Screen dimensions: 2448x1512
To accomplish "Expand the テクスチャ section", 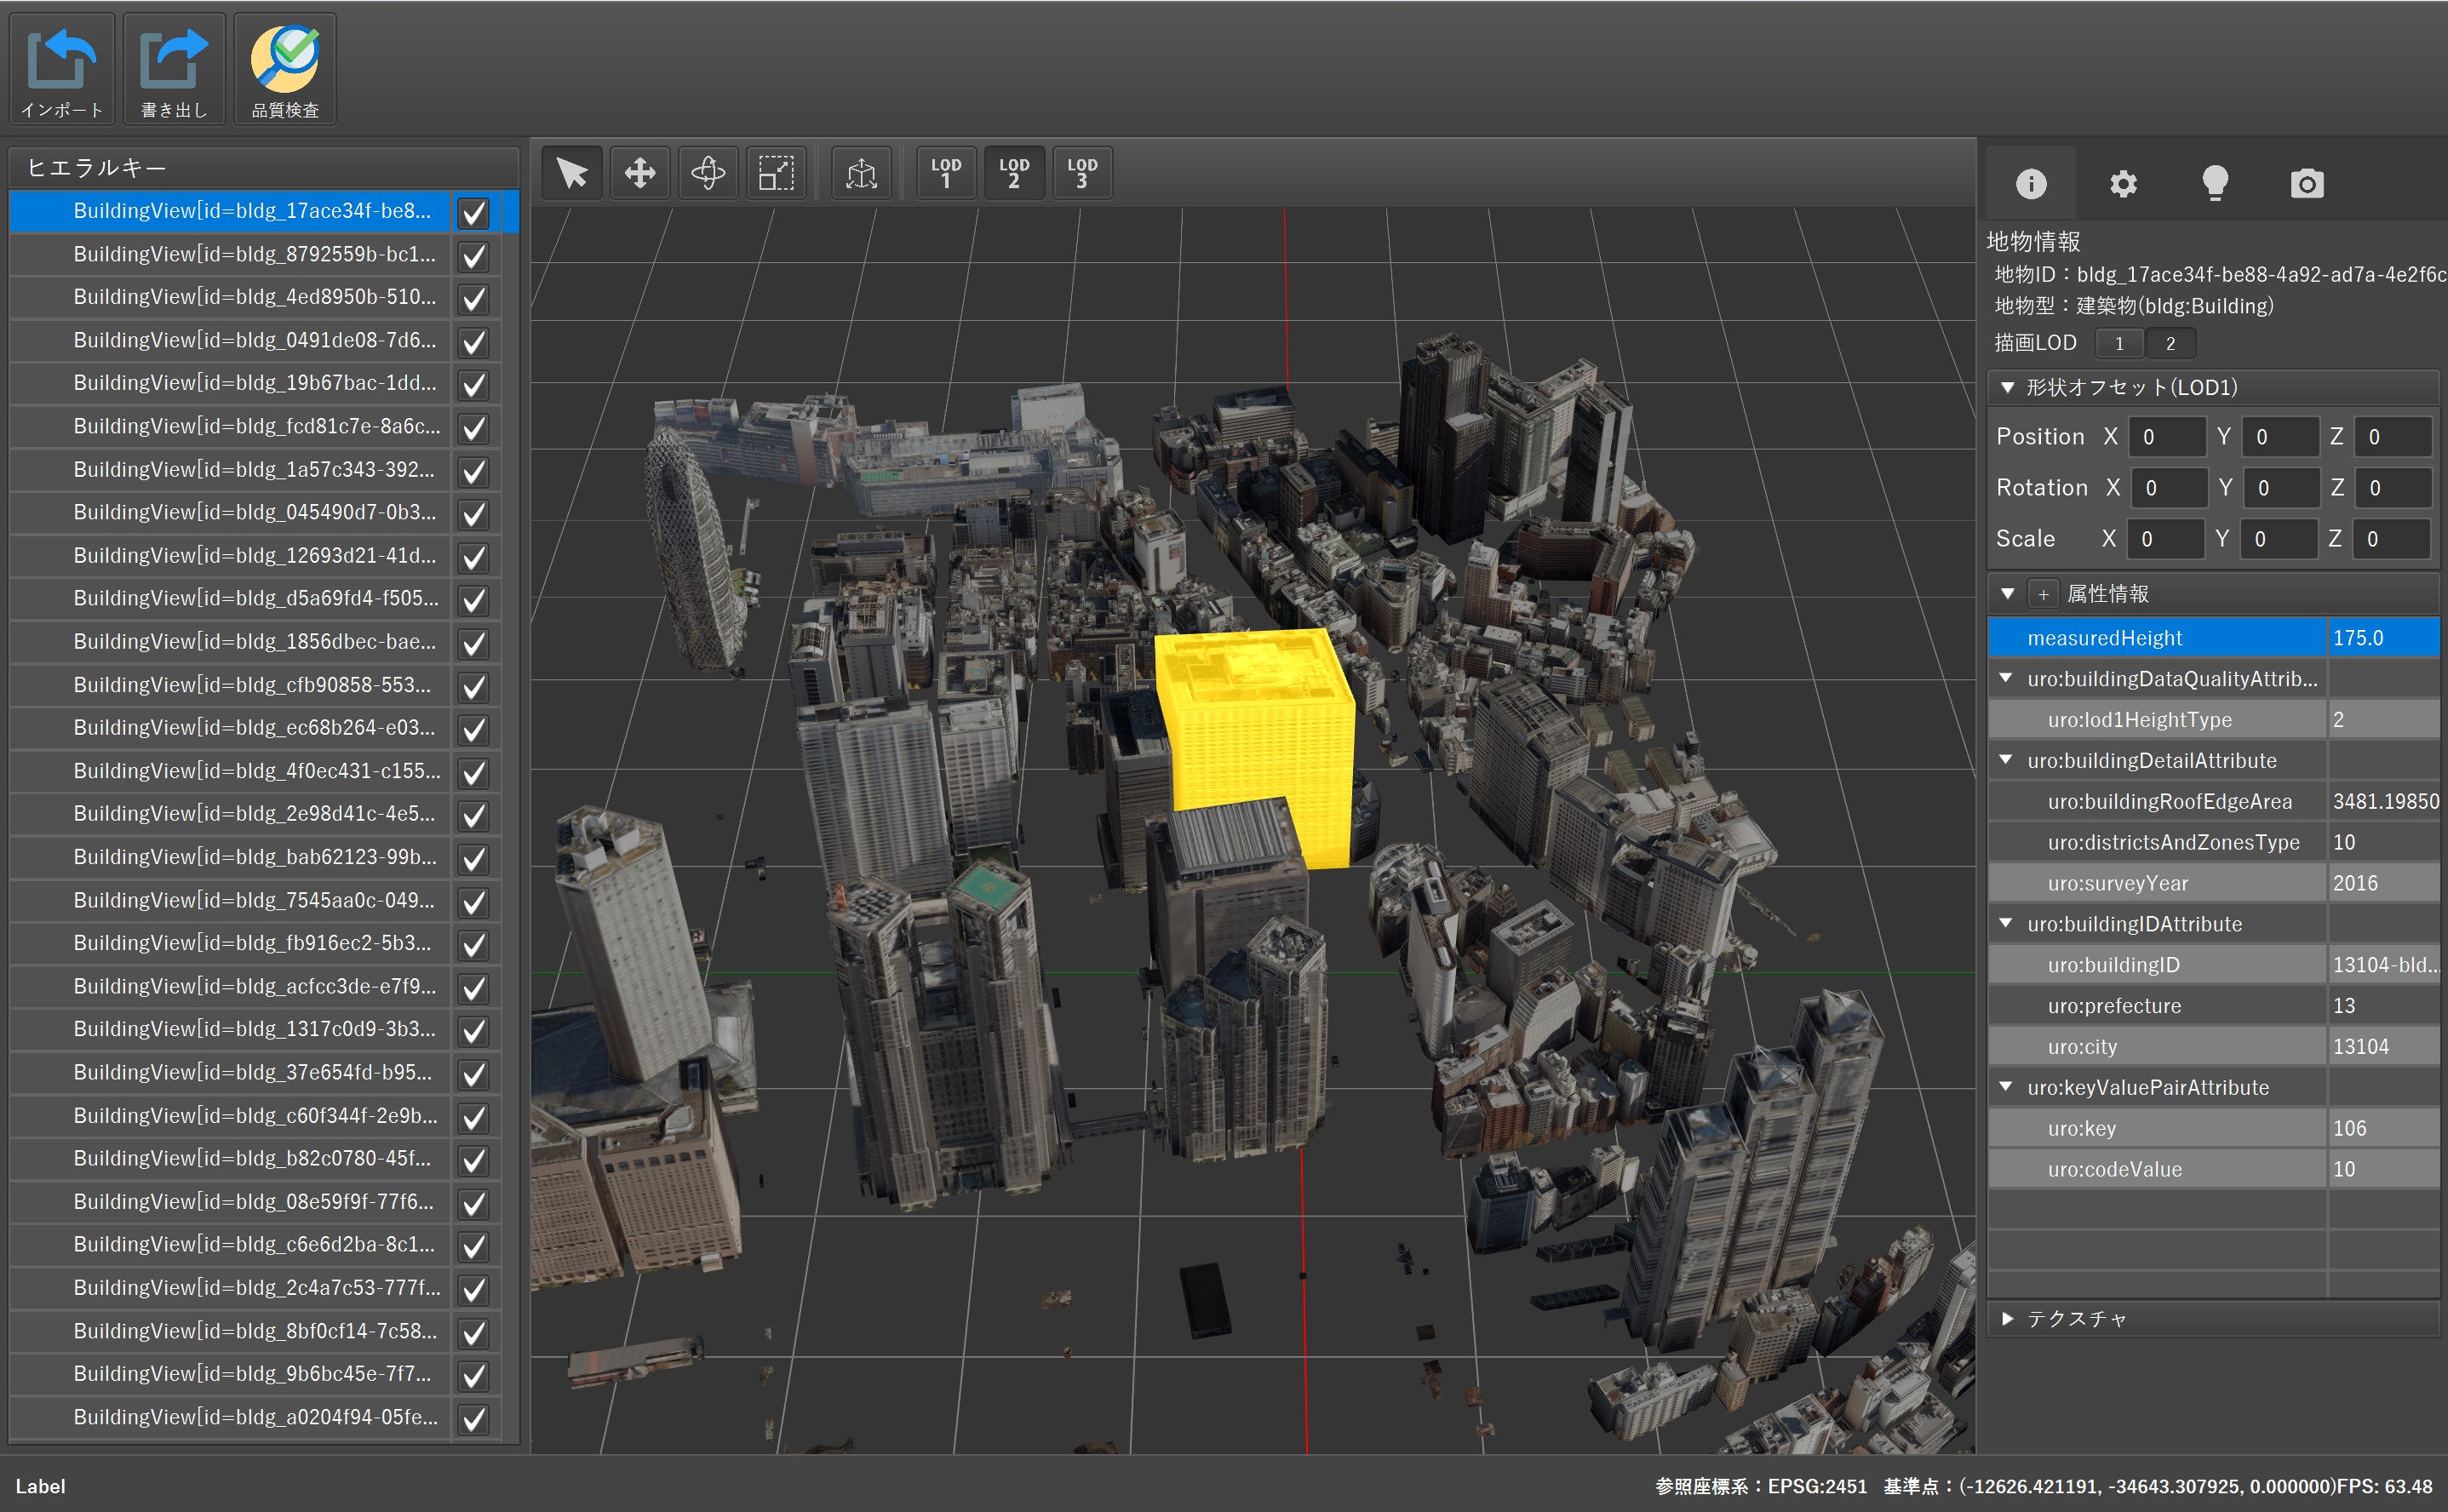I will (2007, 1318).
